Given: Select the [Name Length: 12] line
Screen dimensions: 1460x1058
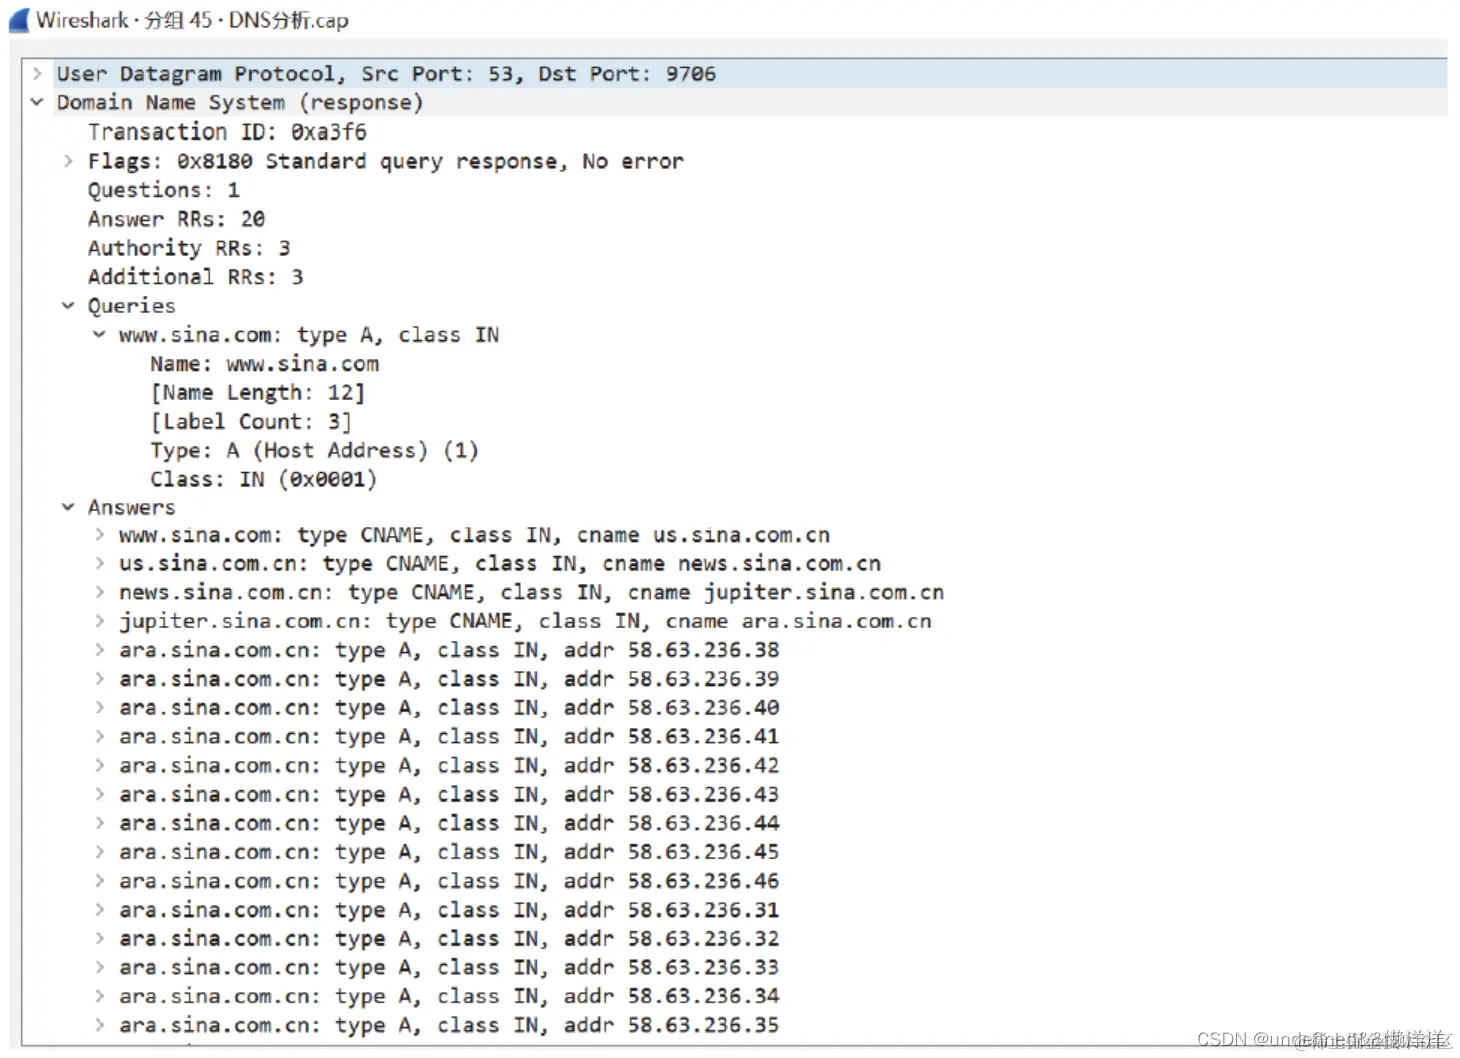Looking at the screenshot, I should click(x=258, y=393).
